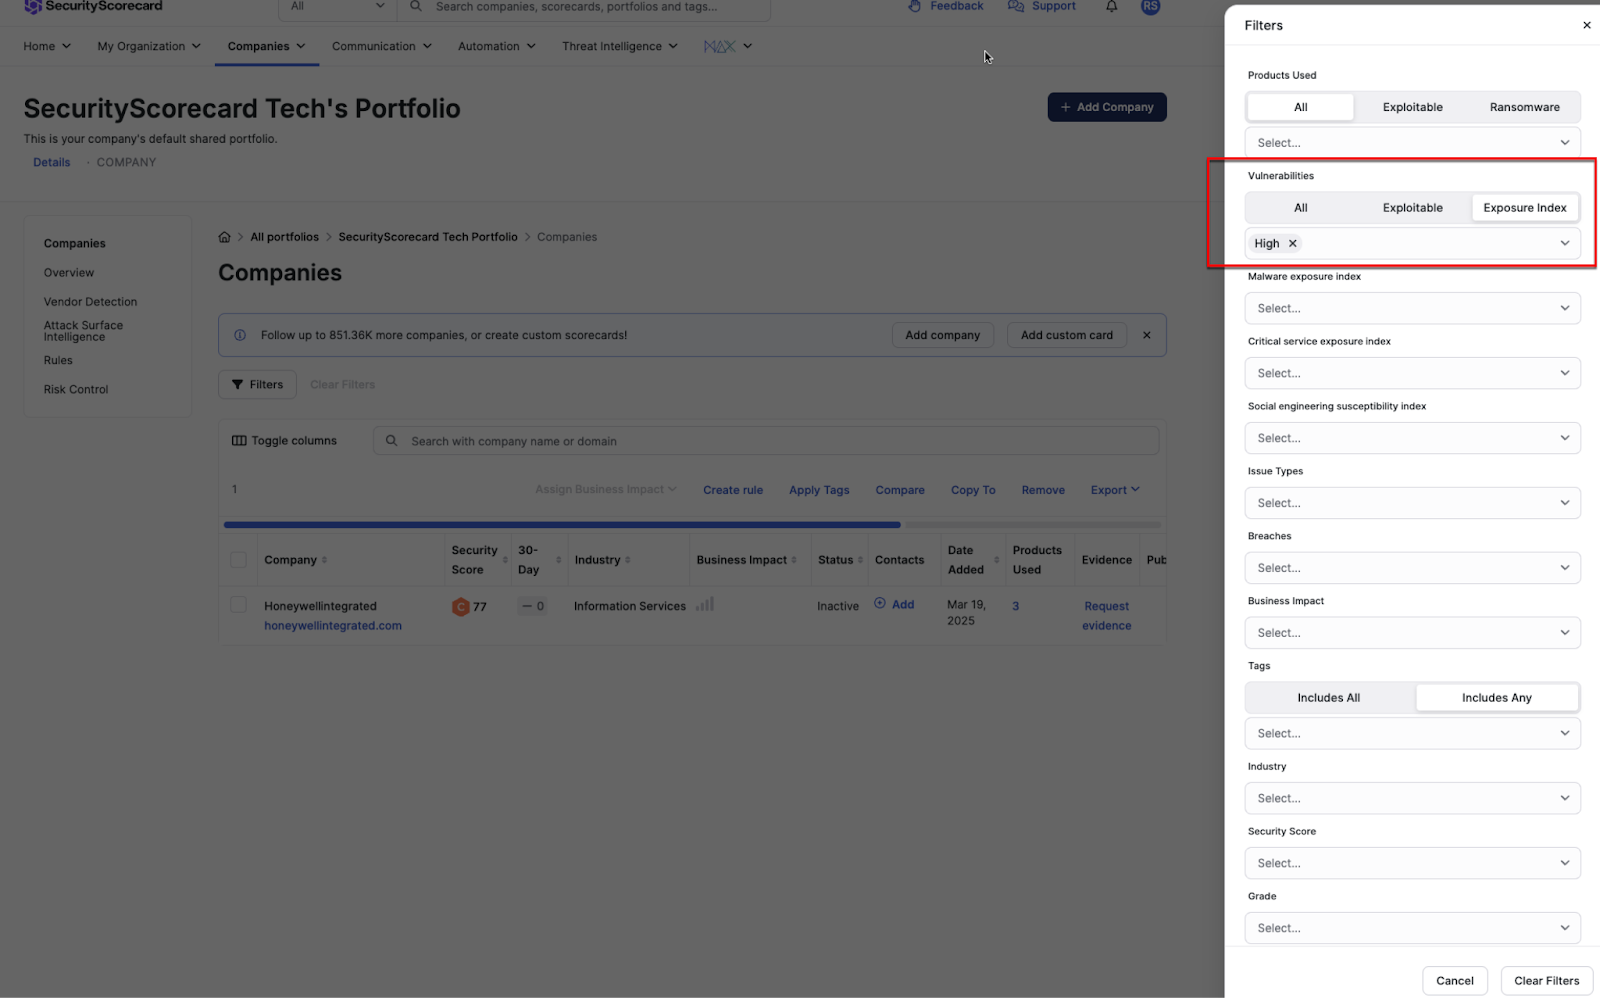This screenshot has width=1600, height=998.
Task: Go to home breadcrumb icon
Action: tap(224, 237)
